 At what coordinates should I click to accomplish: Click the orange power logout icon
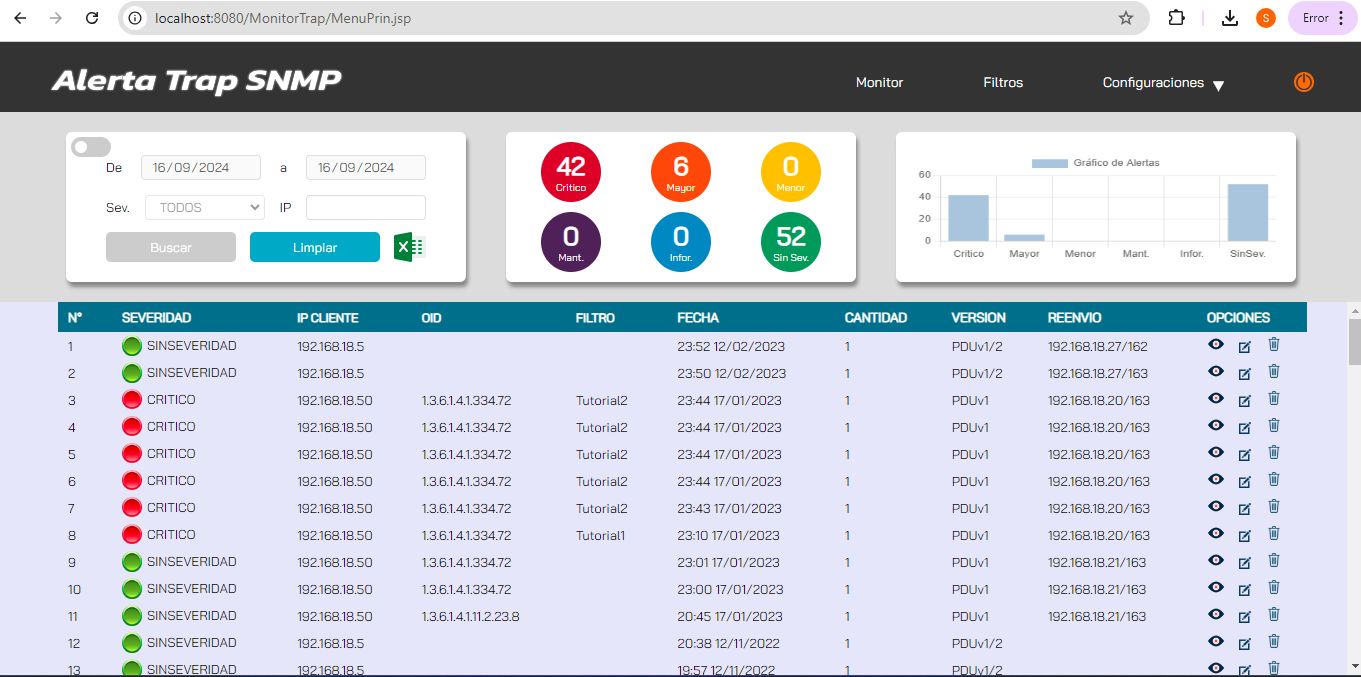tap(1303, 82)
